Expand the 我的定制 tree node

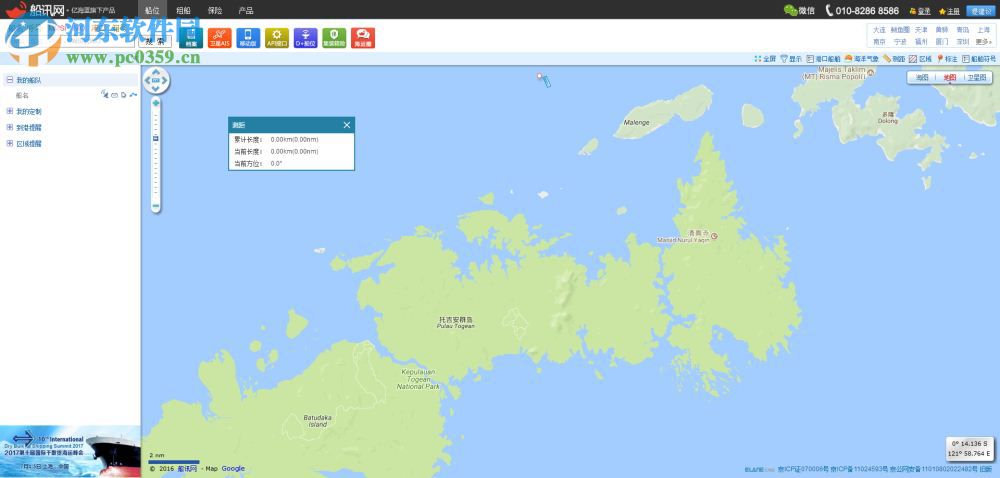10,111
